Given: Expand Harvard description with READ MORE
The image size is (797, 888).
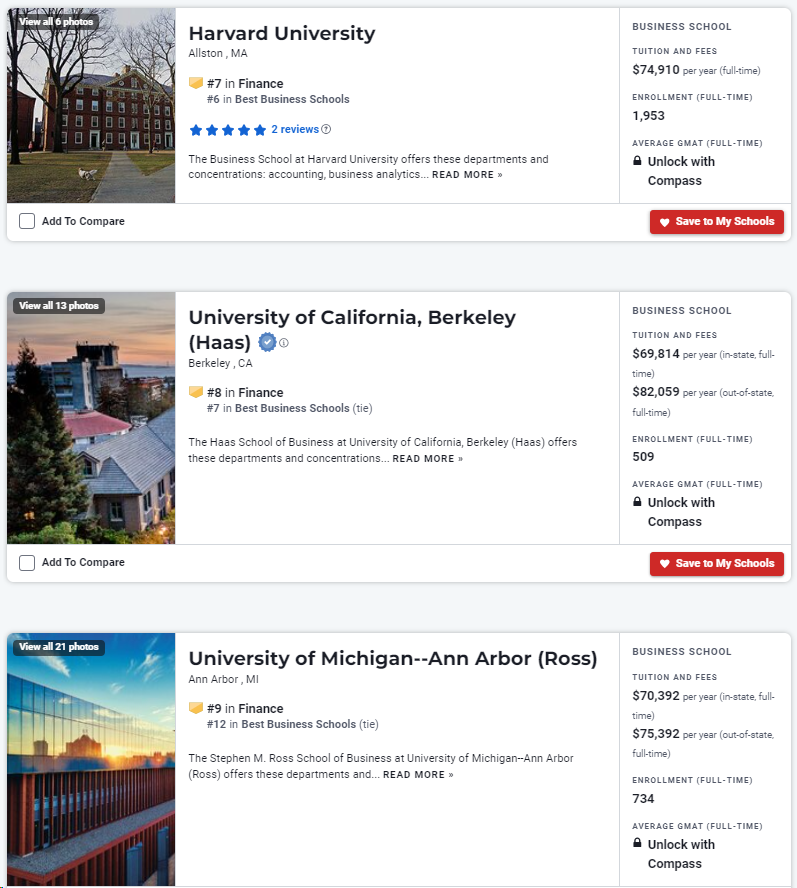Looking at the screenshot, I should click(467, 175).
